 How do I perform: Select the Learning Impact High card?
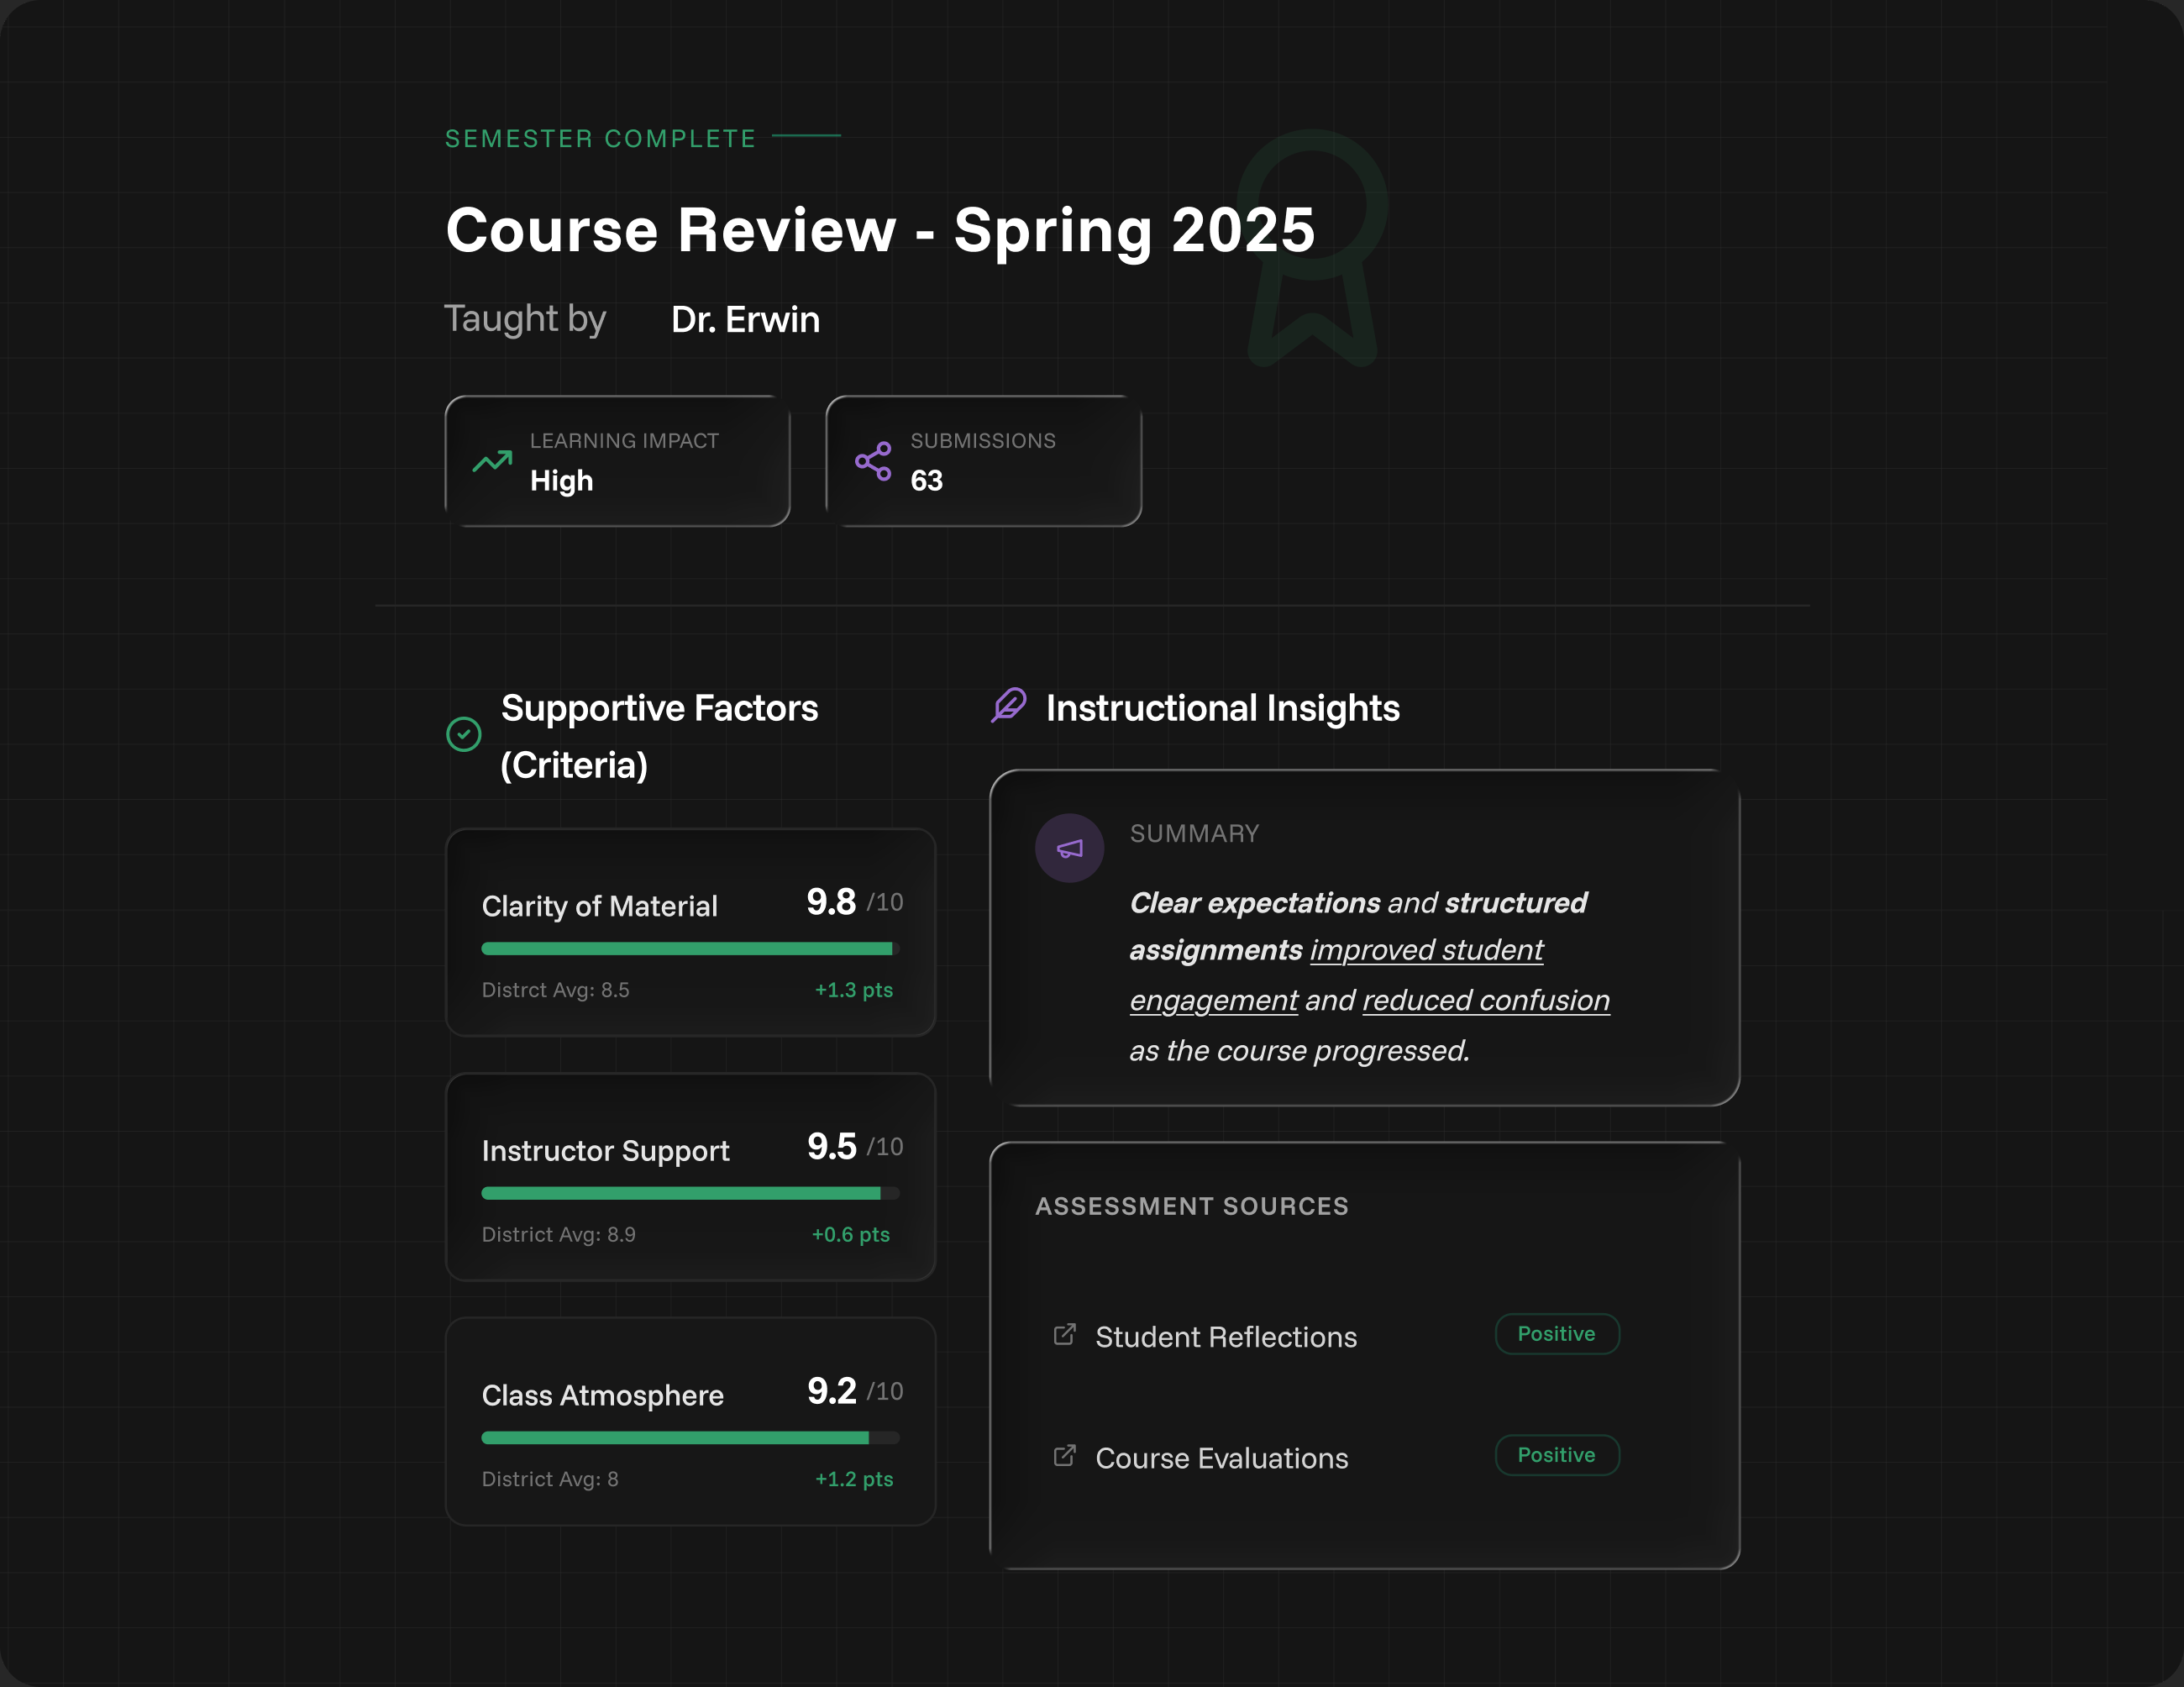coord(617,461)
